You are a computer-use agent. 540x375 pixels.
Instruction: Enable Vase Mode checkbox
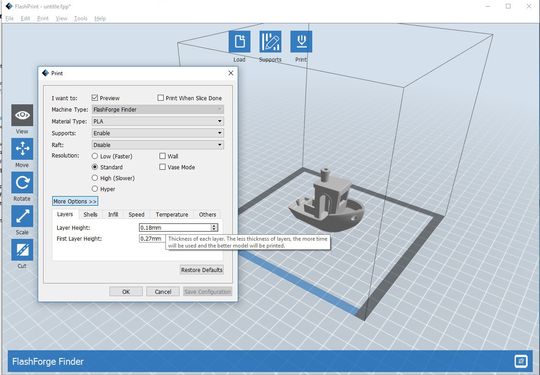(x=163, y=167)
